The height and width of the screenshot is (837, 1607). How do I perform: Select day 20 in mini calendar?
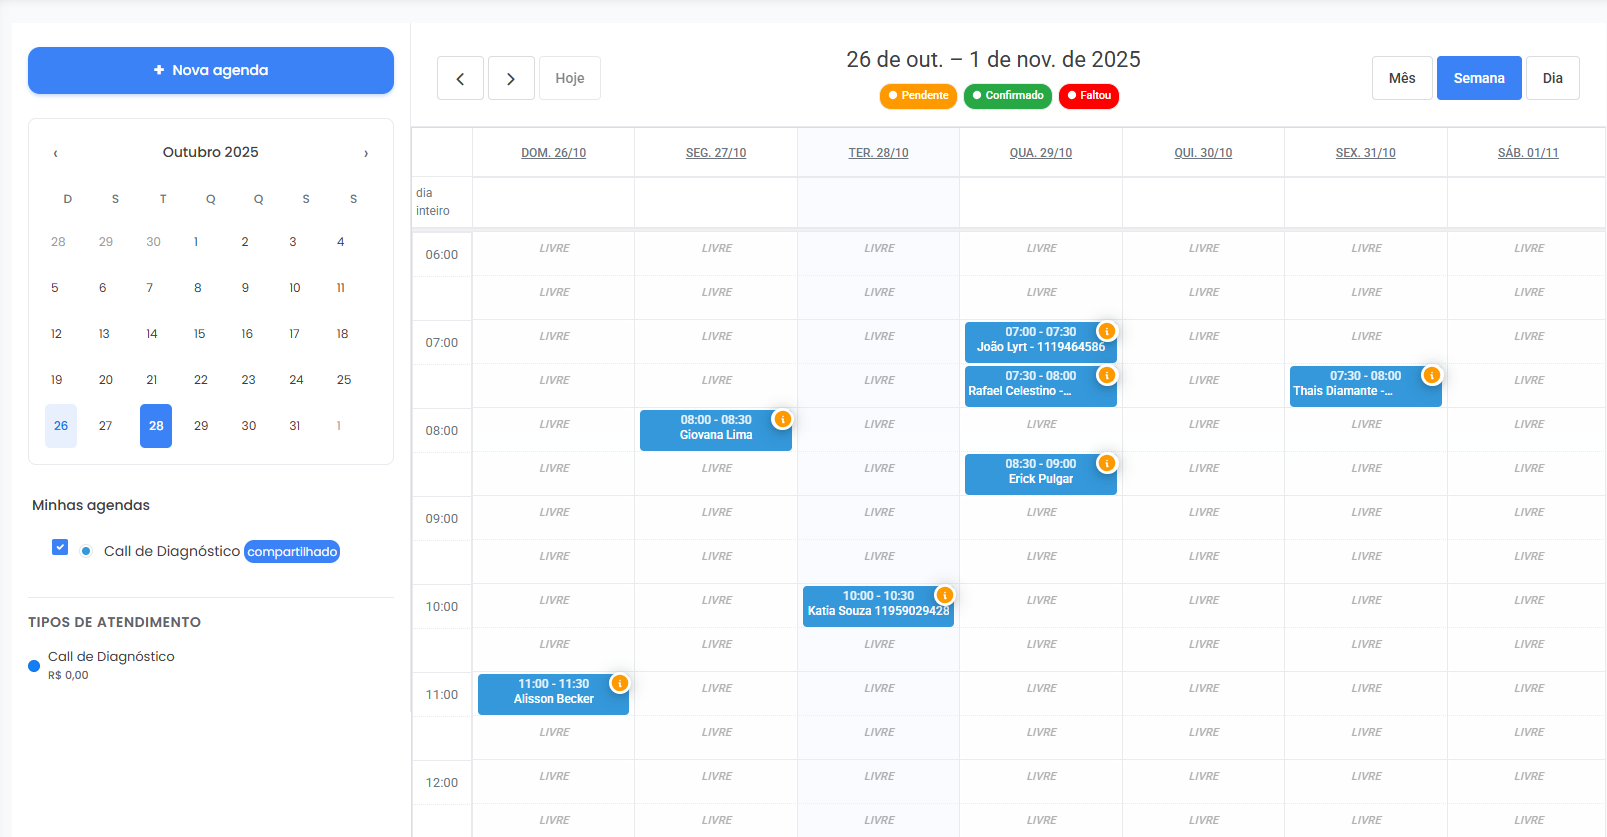(x=106, y=380)
